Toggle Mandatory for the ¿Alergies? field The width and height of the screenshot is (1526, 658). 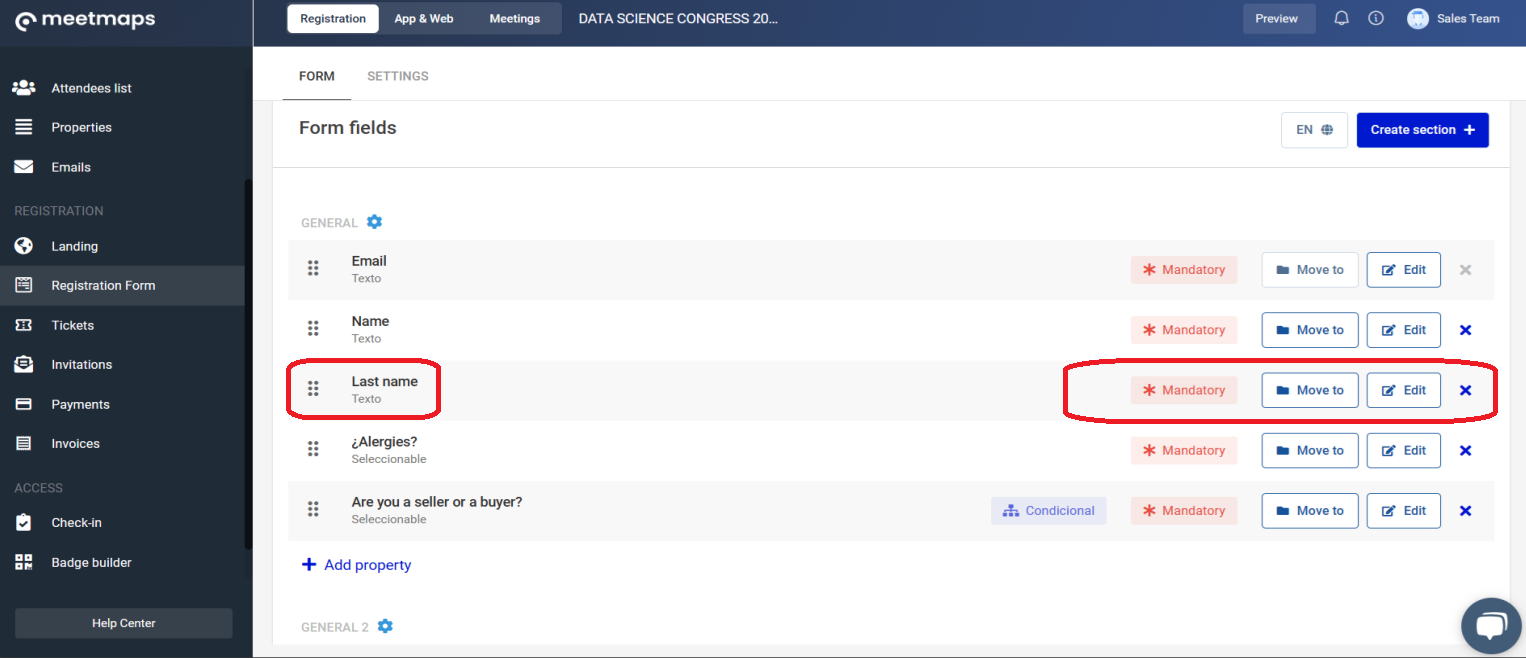[1184, 450]
